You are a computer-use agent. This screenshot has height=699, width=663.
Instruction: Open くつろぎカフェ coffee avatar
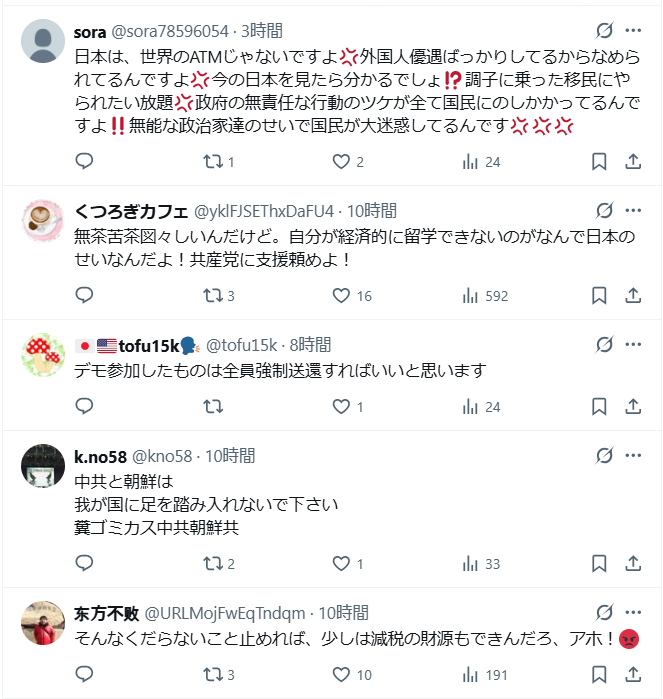pos(43,221)
